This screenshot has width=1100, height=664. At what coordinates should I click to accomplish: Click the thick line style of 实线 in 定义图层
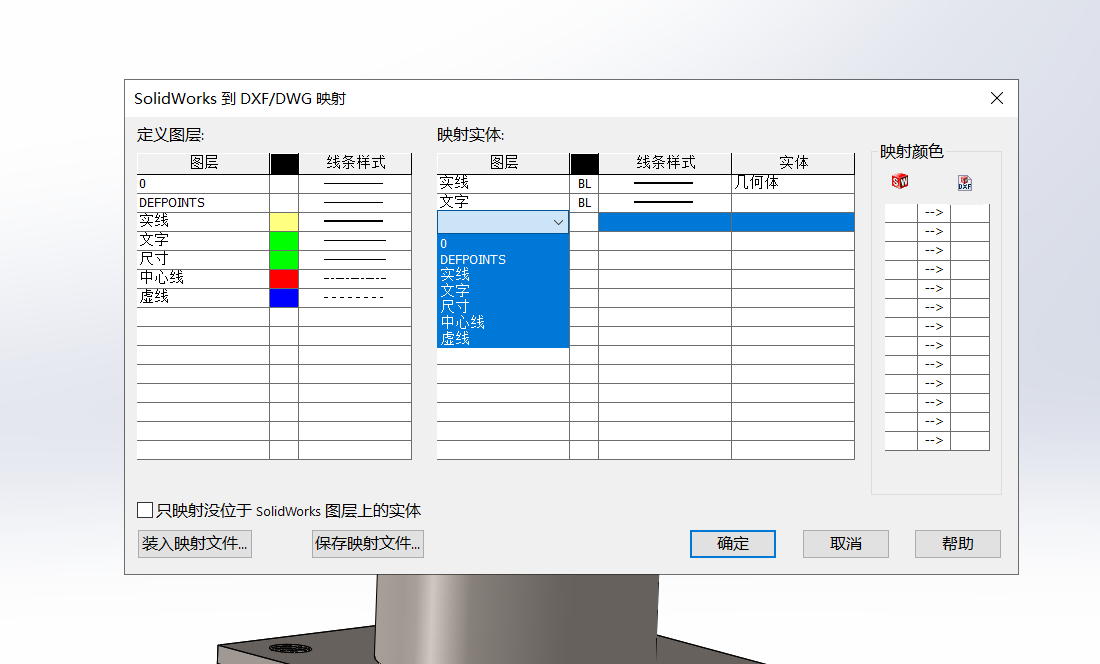pos(355,222)
